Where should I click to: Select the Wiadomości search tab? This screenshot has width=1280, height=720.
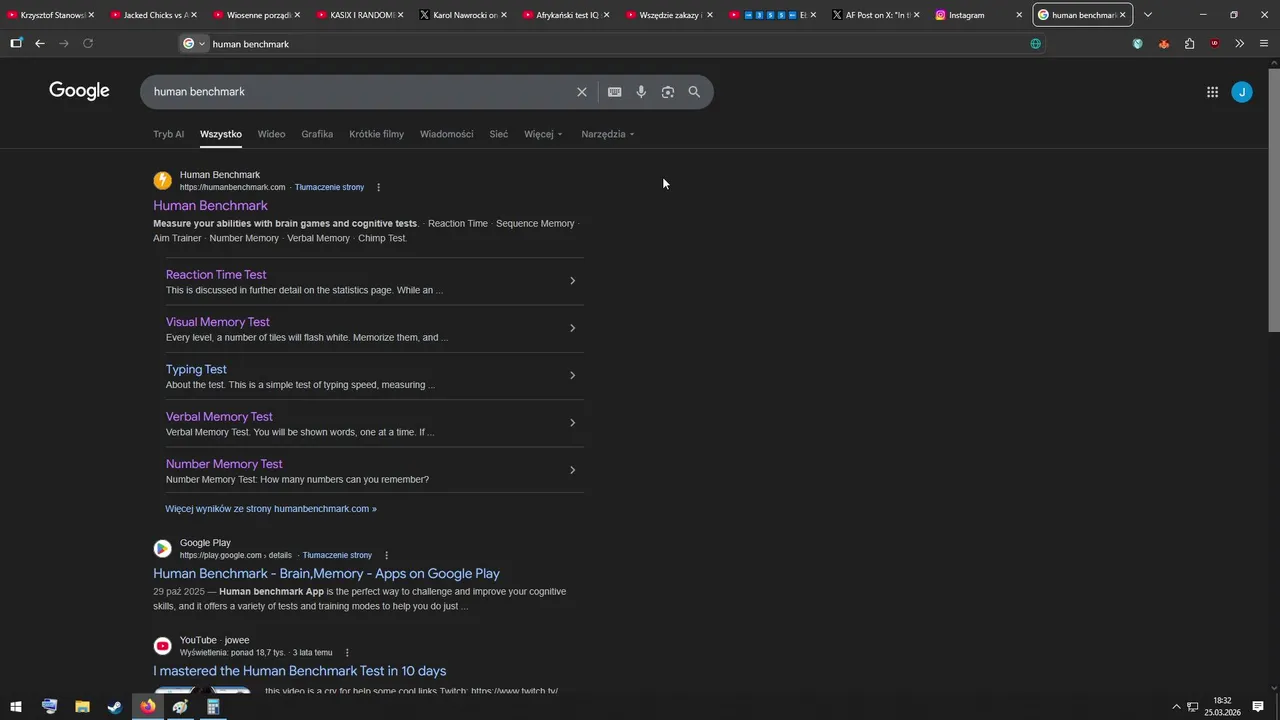click(x=447, y=134)
